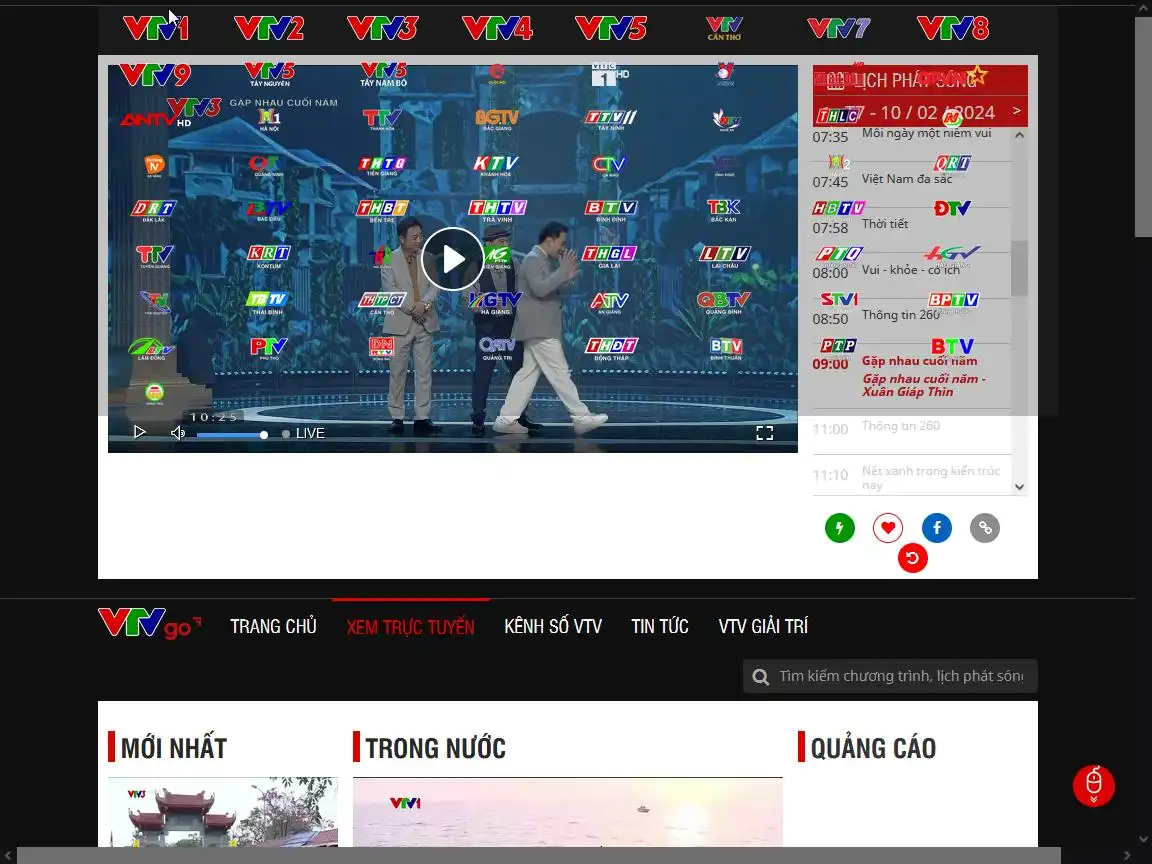The image size is (1152, 864).
Task: Select the ATV An Giang channel logo
Action: pos(610,302)
